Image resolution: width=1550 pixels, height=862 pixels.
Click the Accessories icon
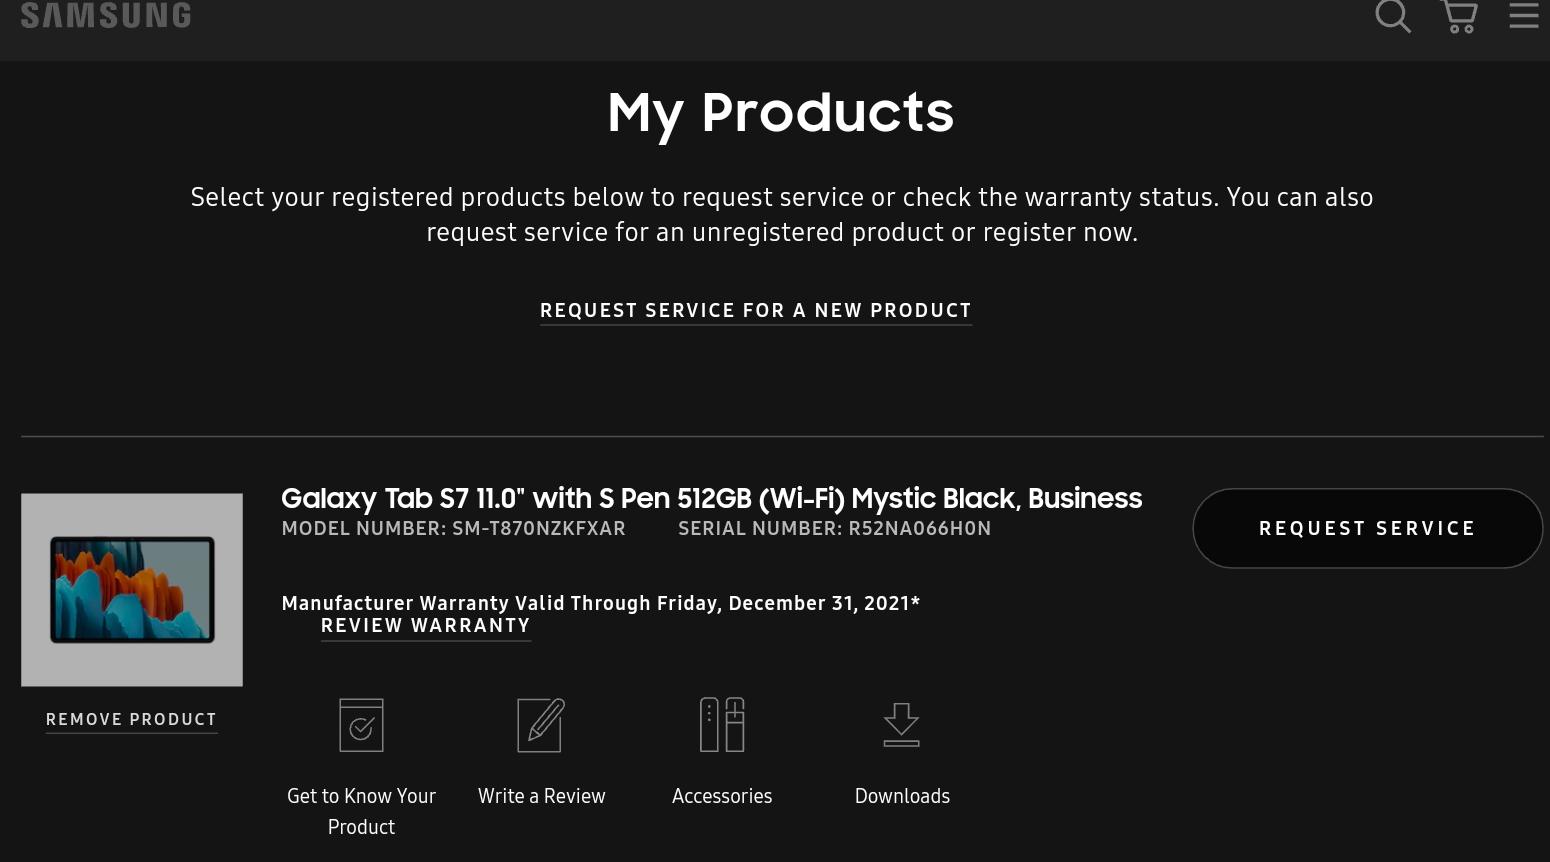(722, 725)
